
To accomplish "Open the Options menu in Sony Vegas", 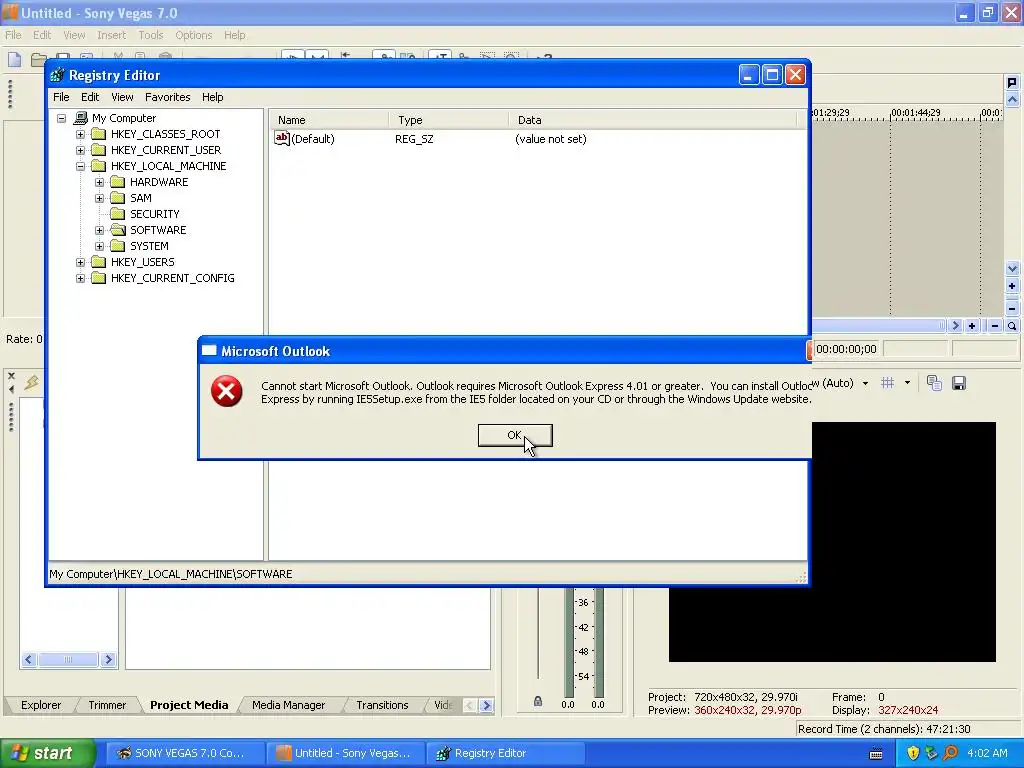I will (x=193, y=35).
